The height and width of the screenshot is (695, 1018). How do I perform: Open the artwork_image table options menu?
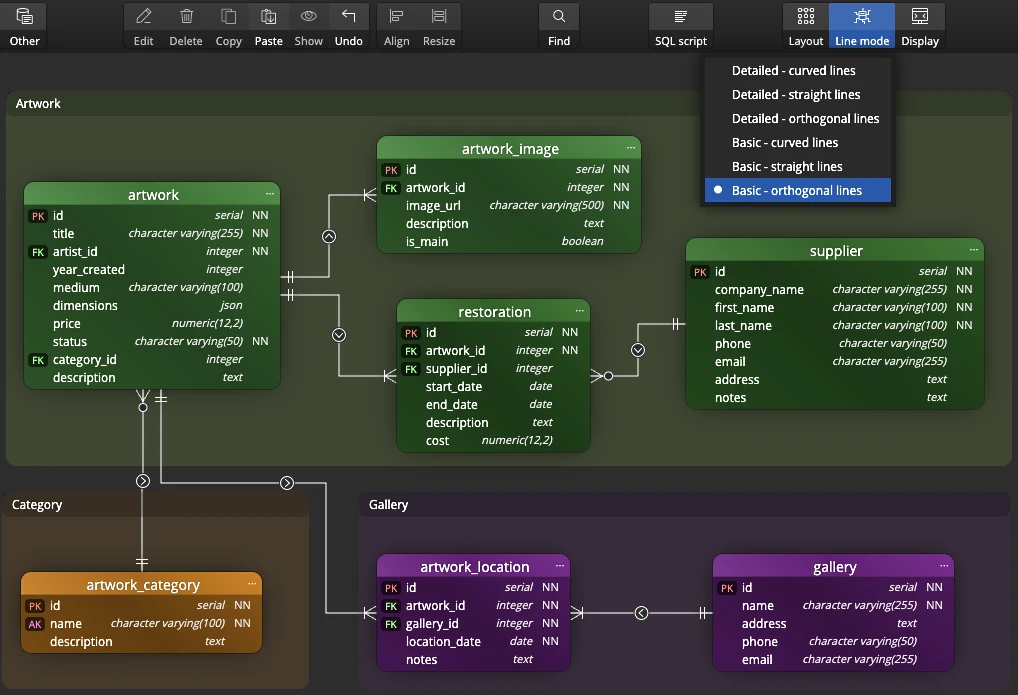[x=630, y=148]
